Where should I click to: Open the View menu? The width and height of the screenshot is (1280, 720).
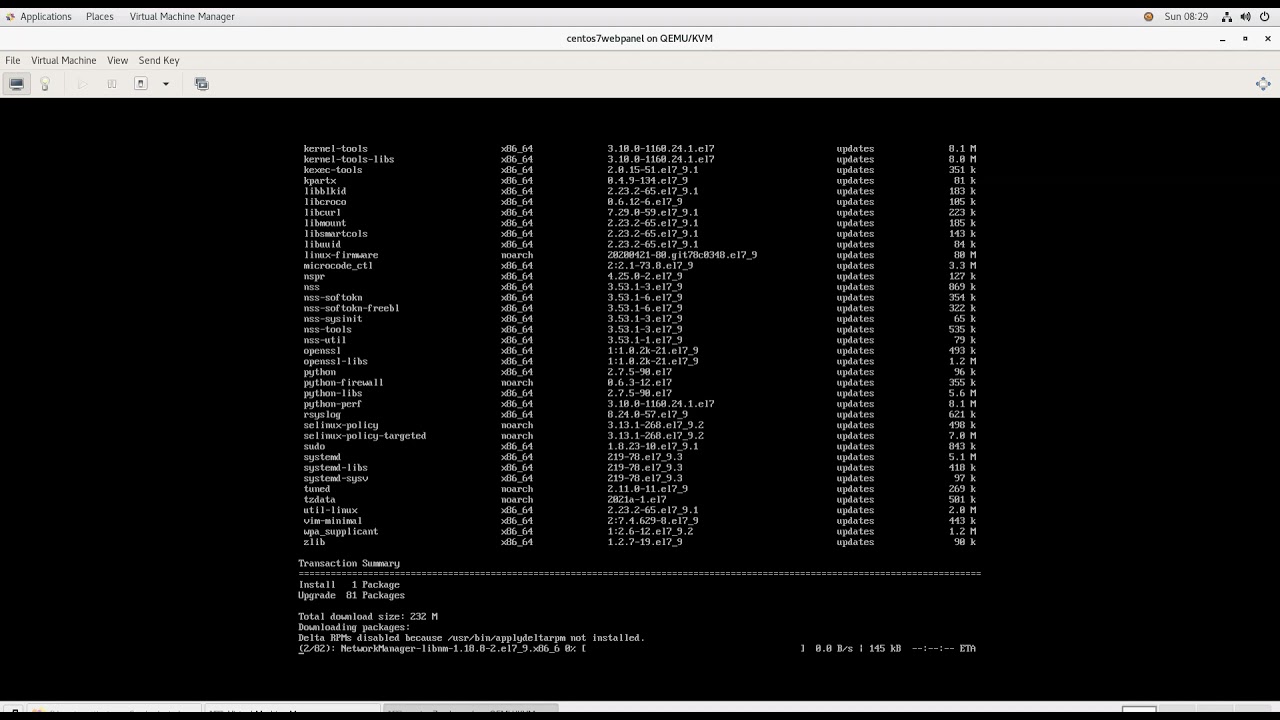pos(117,60)
